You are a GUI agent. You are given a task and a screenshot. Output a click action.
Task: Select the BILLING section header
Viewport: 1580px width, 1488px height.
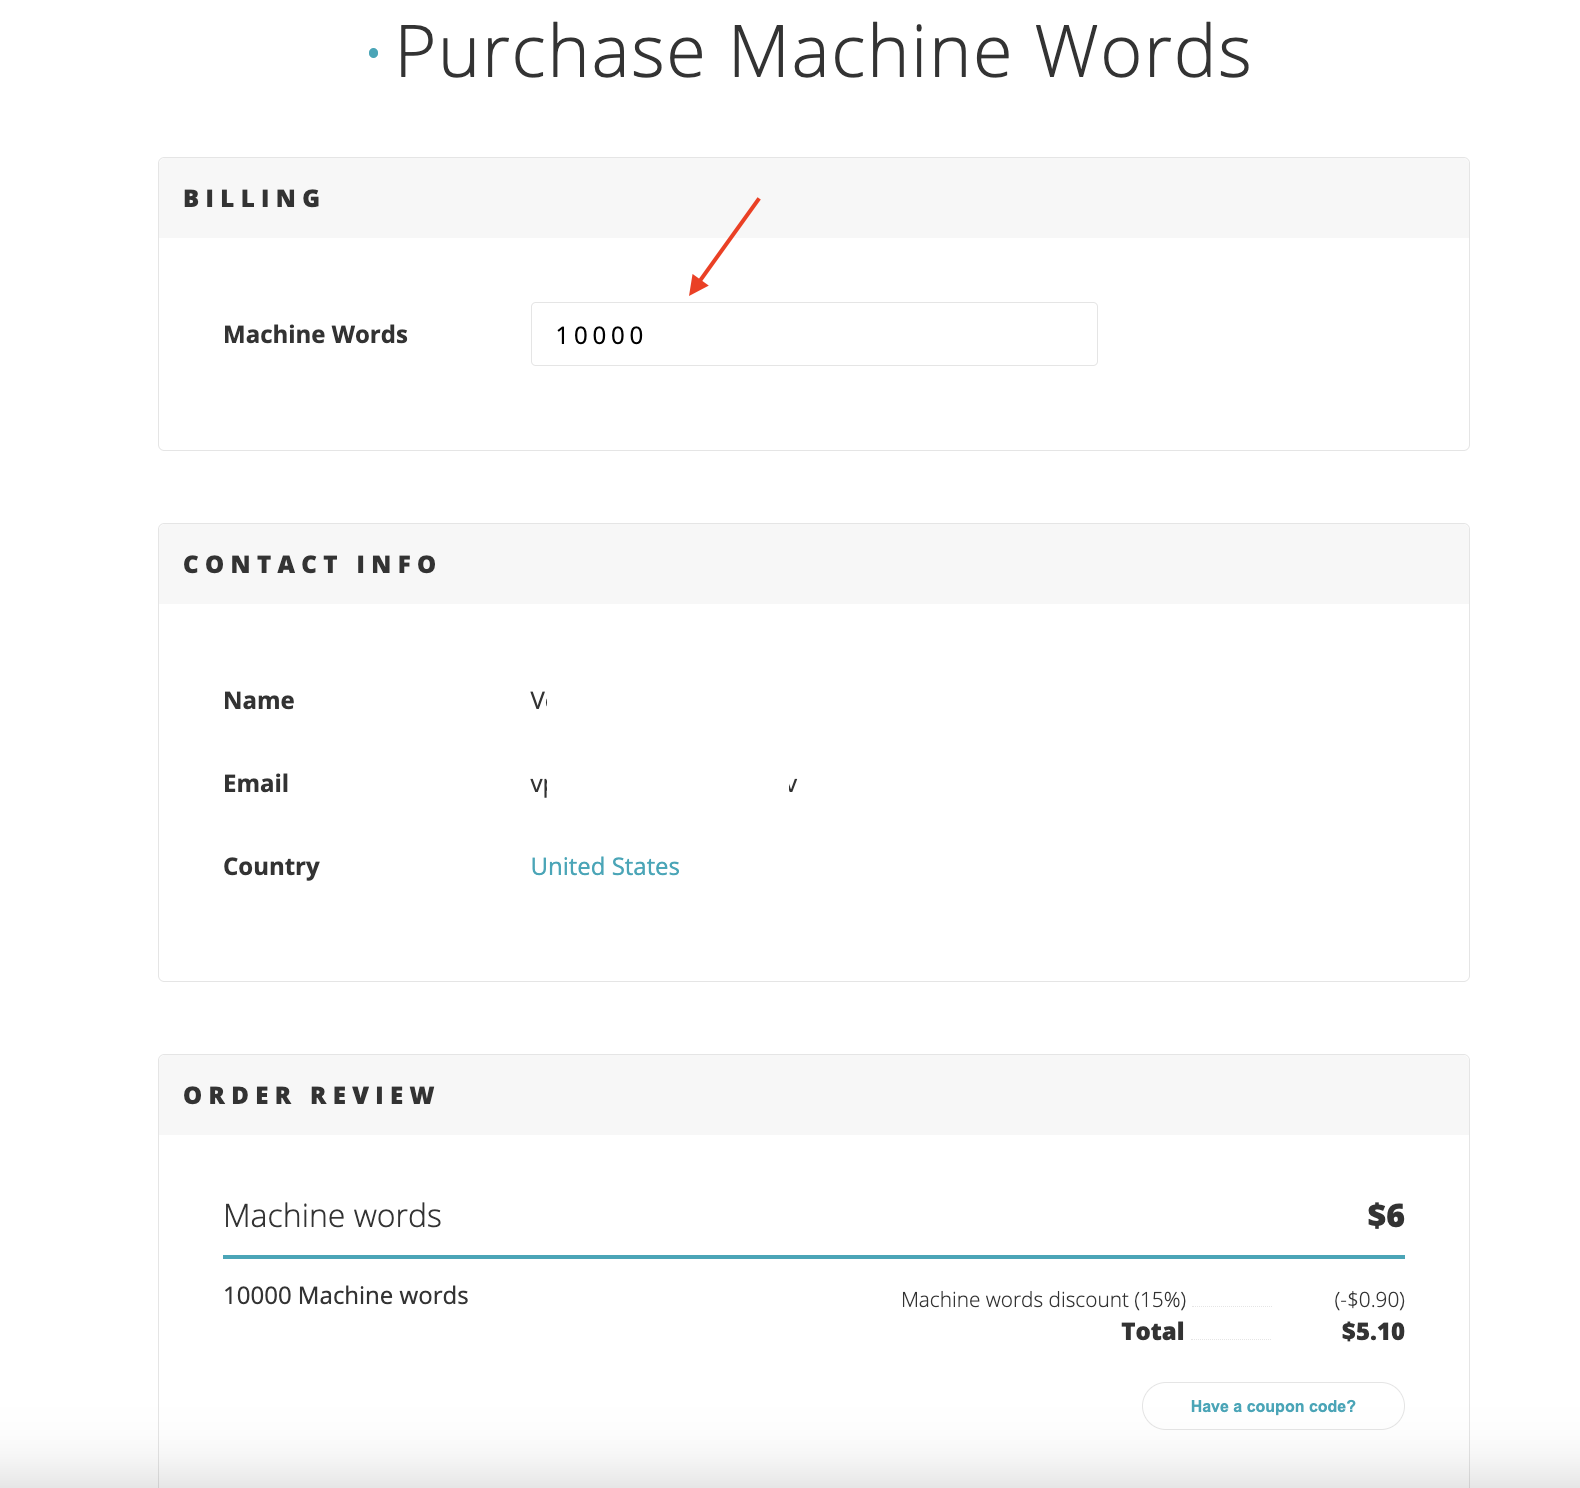[x=253, y=198]
